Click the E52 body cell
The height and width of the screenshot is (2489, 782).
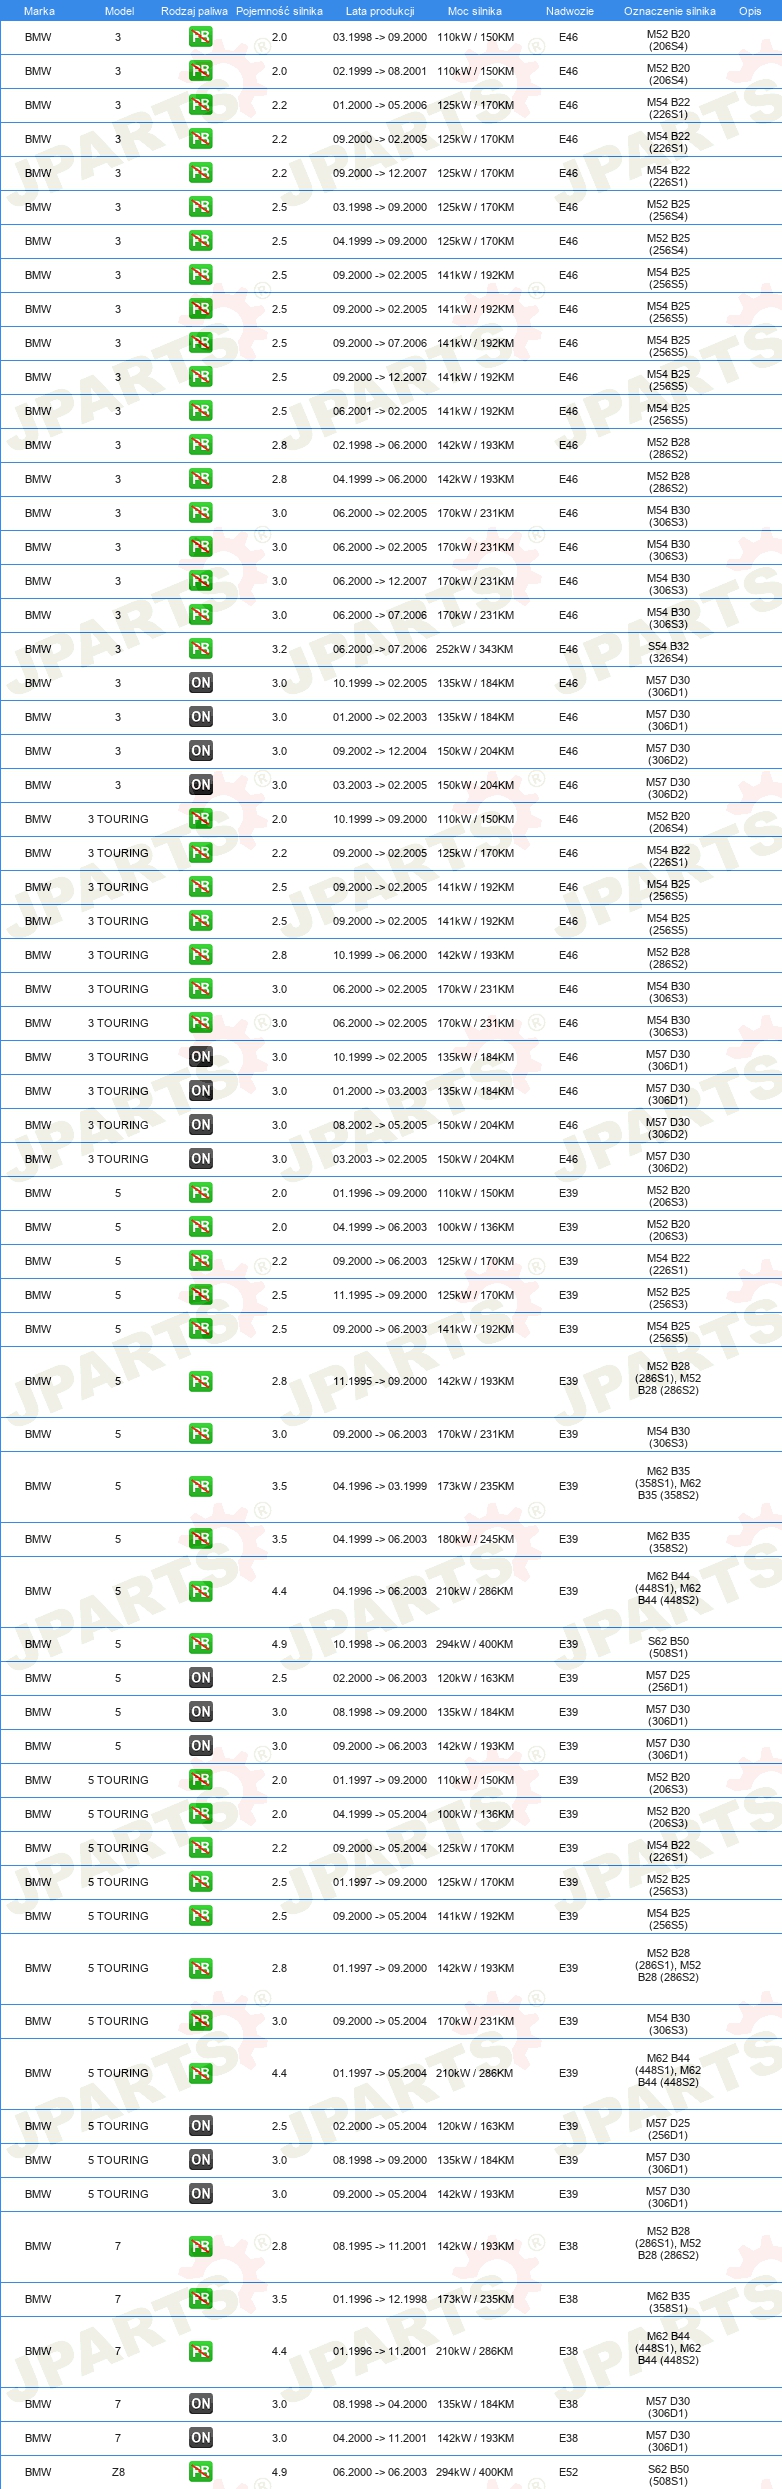(568, 2472)
